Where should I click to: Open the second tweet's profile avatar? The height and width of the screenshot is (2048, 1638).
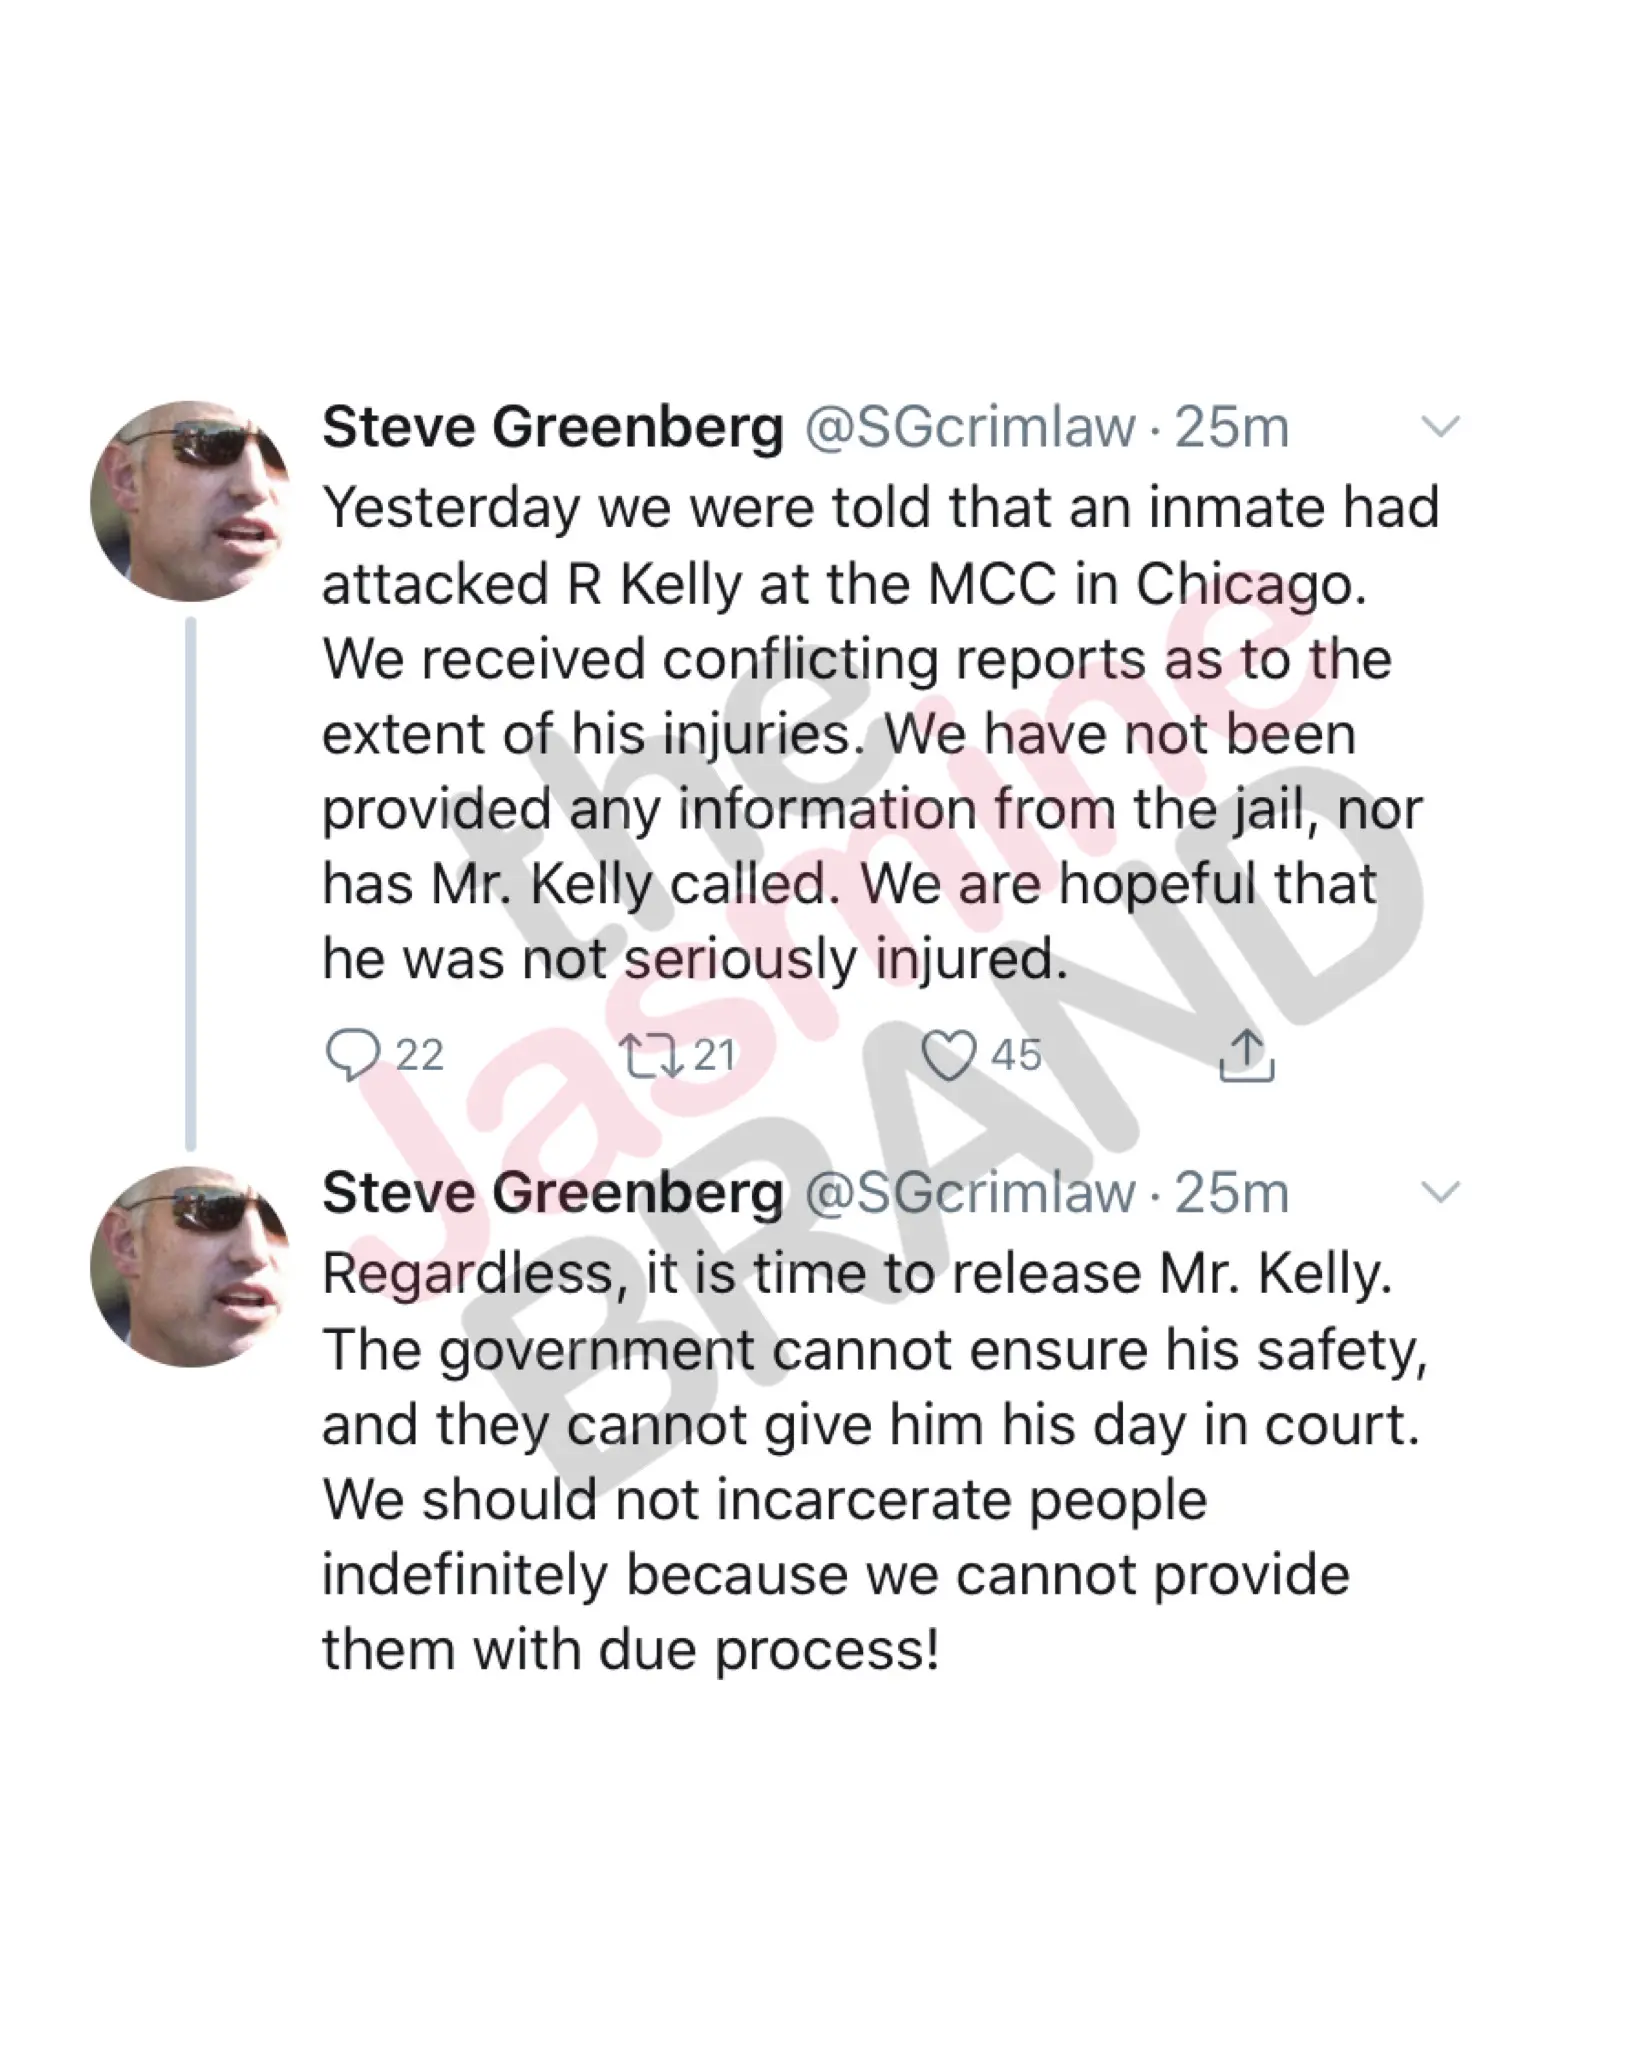[x=190, y=1266]
